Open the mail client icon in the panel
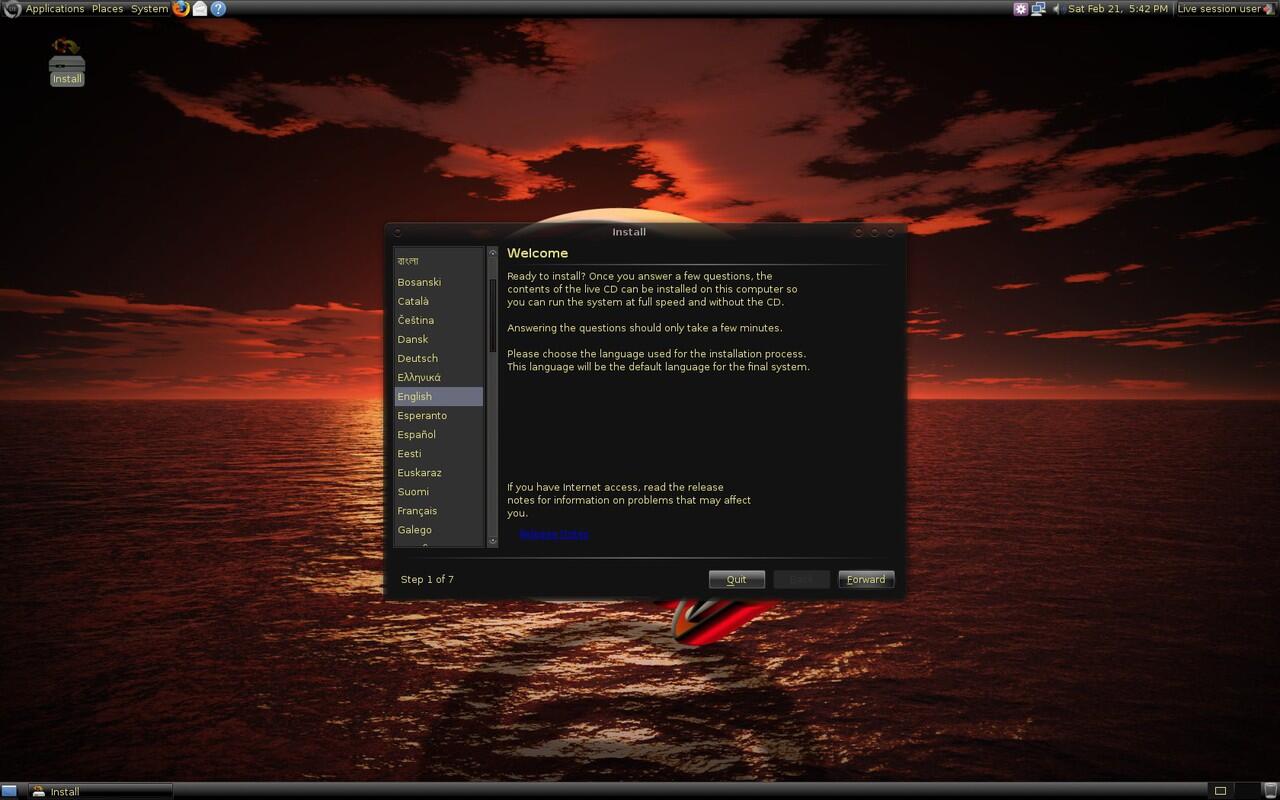The image size is (1280, 800). [x=199, y=8]
